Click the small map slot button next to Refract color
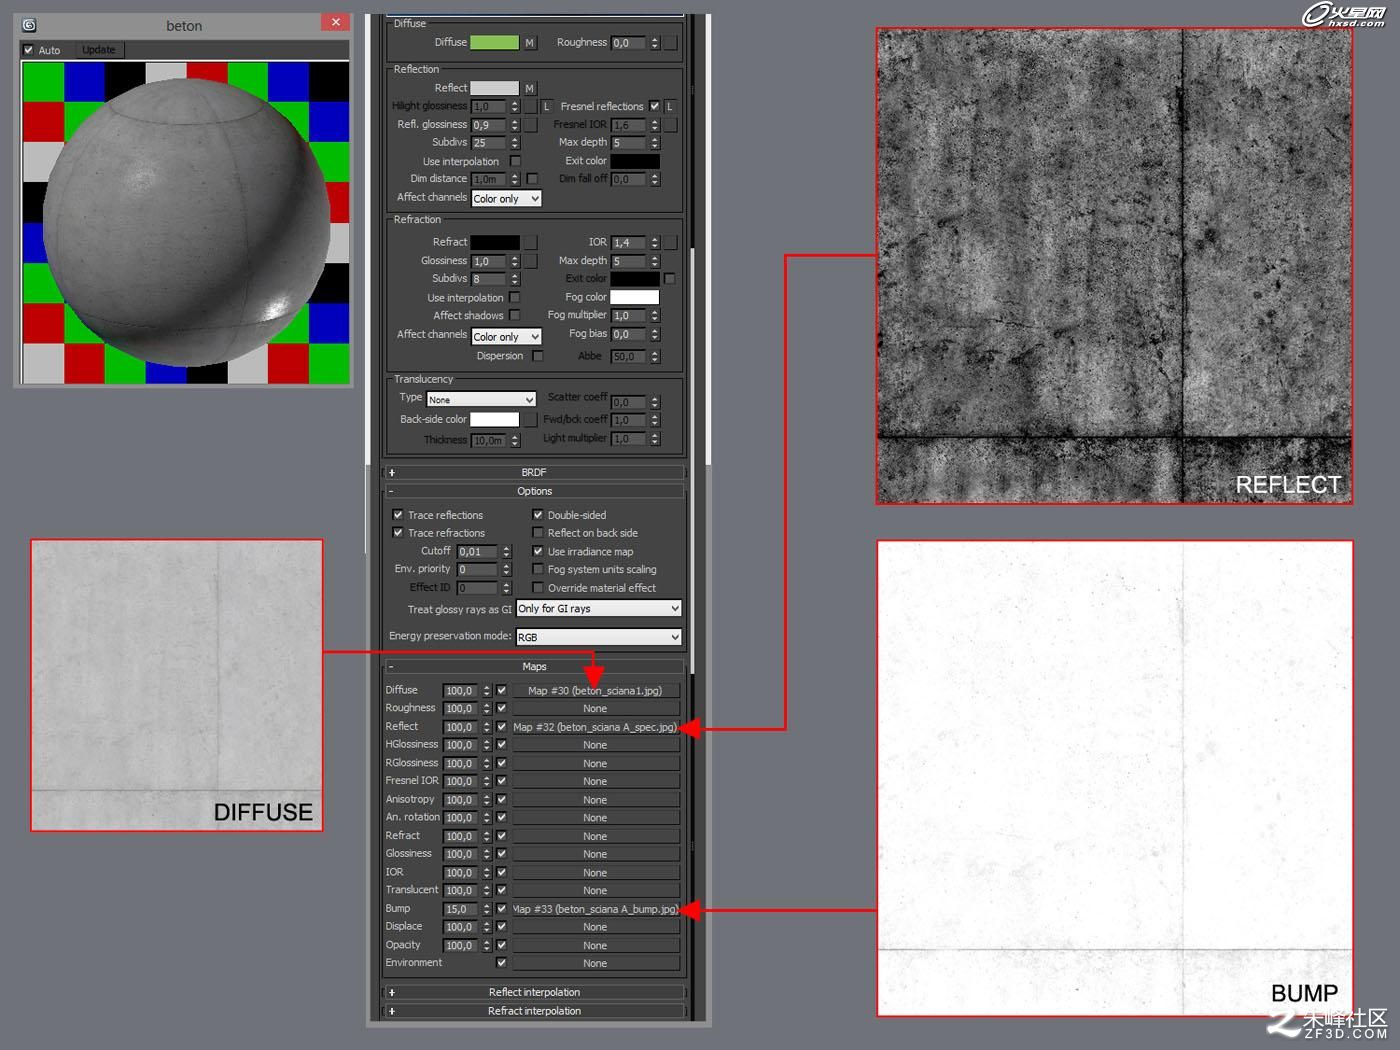This screenshot has width=1400, height=1050. (530, 242)
